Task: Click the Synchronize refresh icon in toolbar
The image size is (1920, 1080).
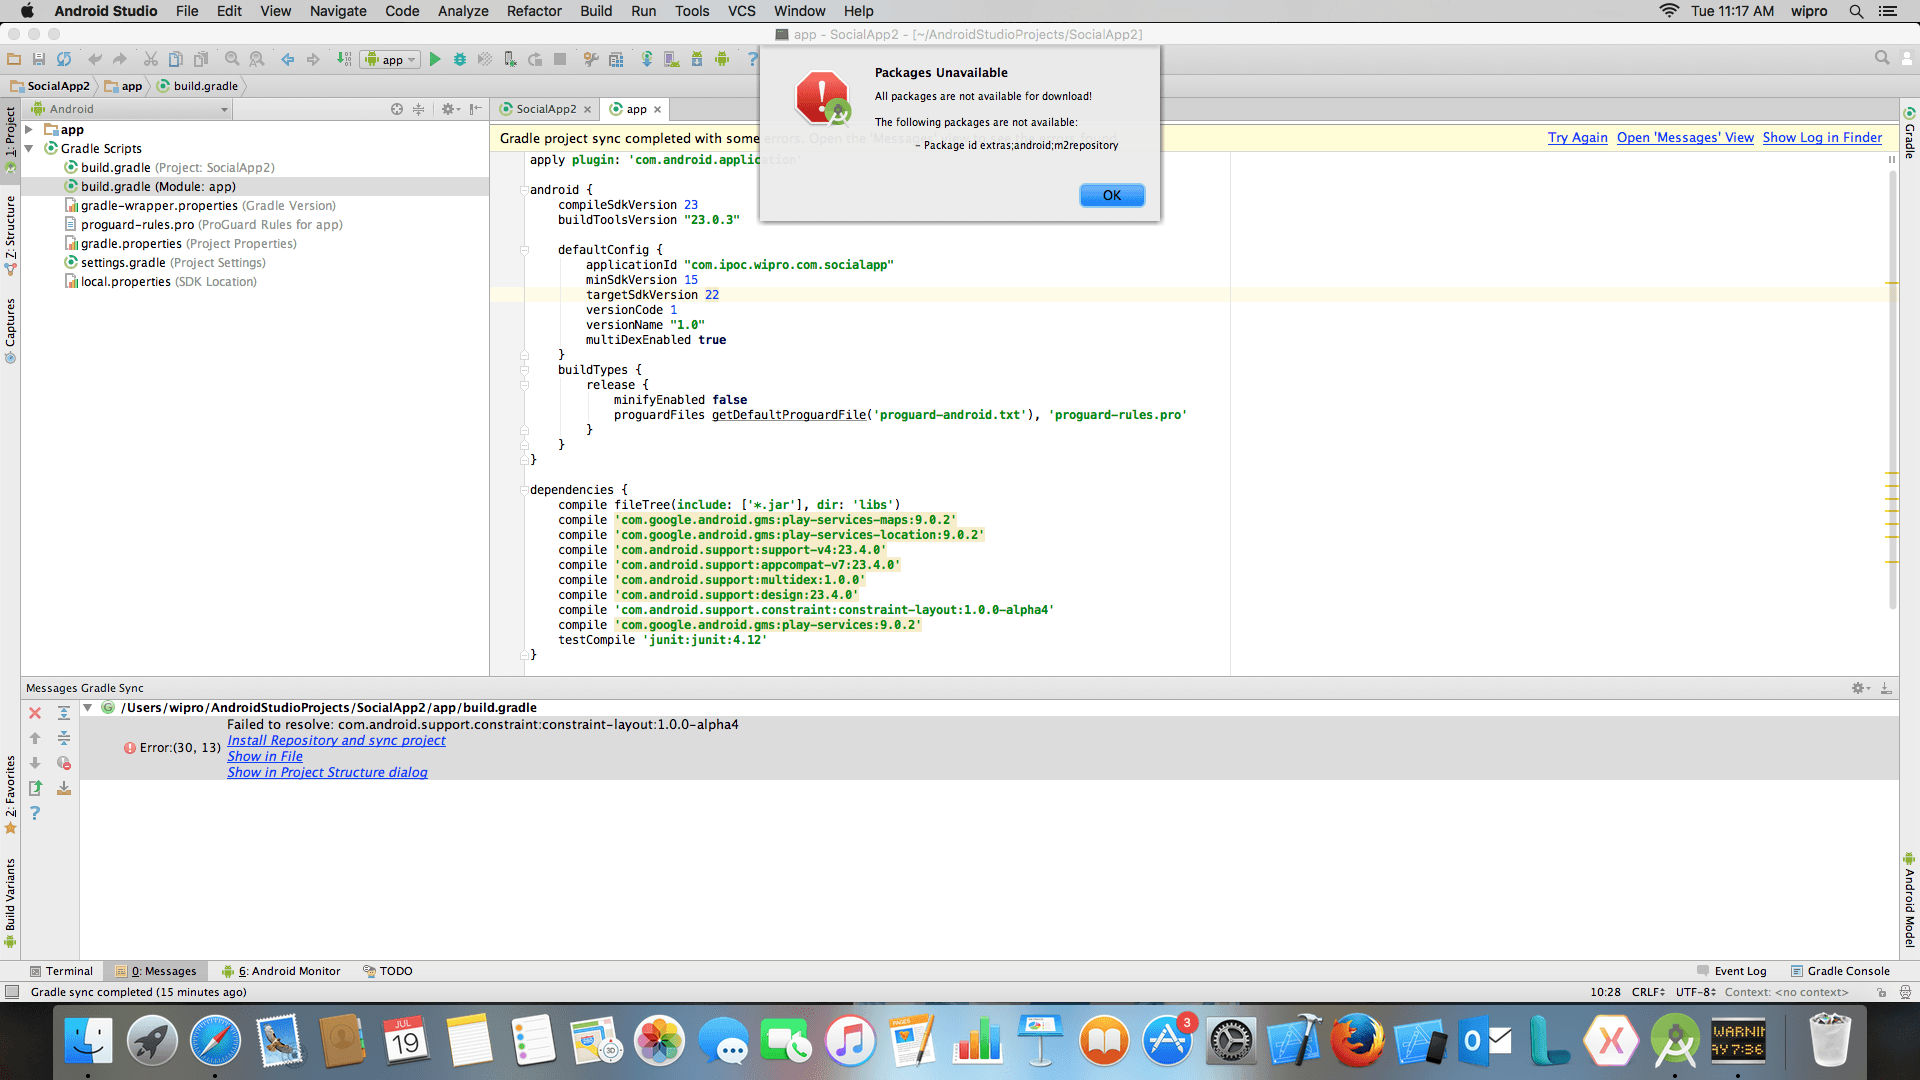Action: click(x=64, y=60)
